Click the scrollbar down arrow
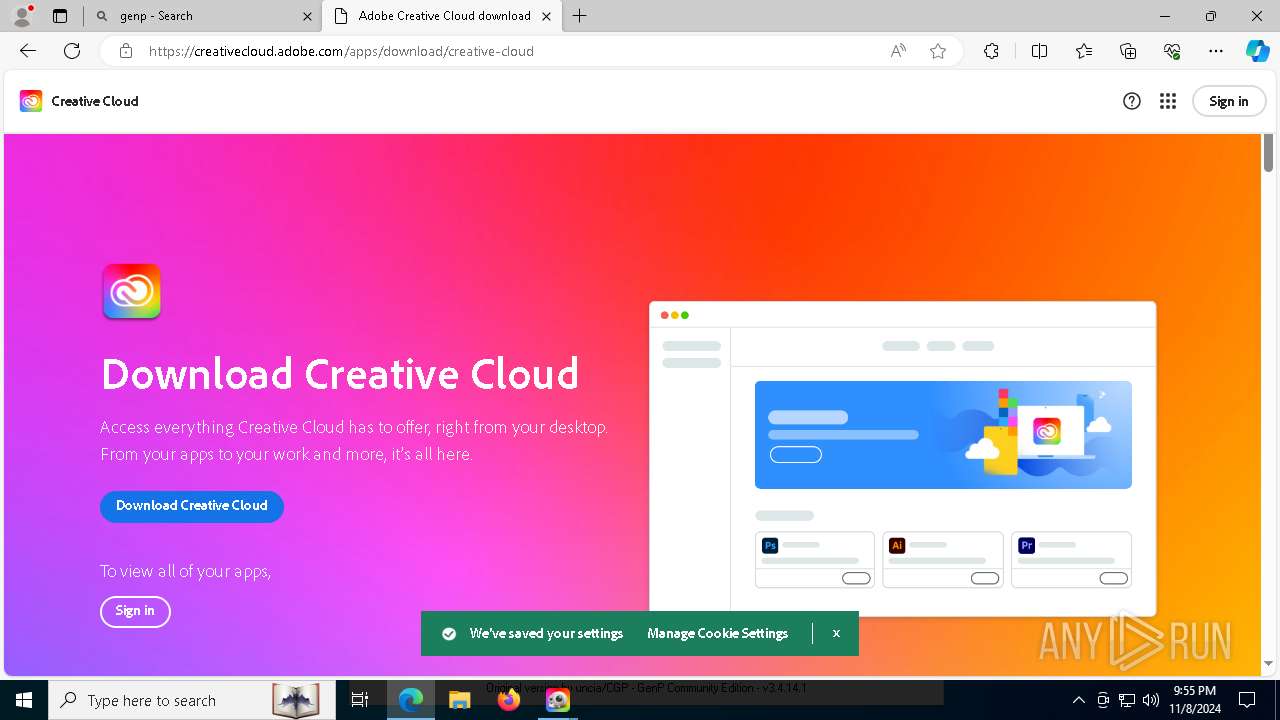Image resolution: width=1280 pixels, height=720 pixels. click(x=1268, y=664)
